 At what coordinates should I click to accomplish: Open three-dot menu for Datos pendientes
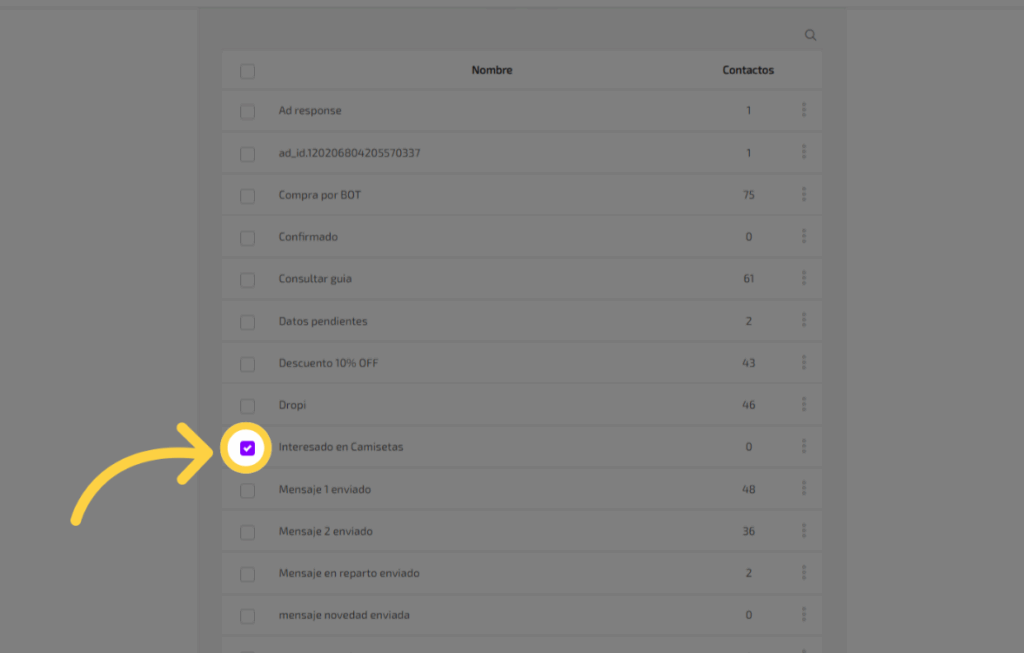pos(804,320)
